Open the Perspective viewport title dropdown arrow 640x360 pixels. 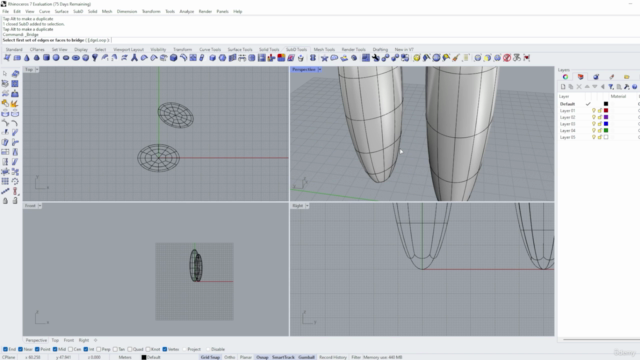[320, 70]
